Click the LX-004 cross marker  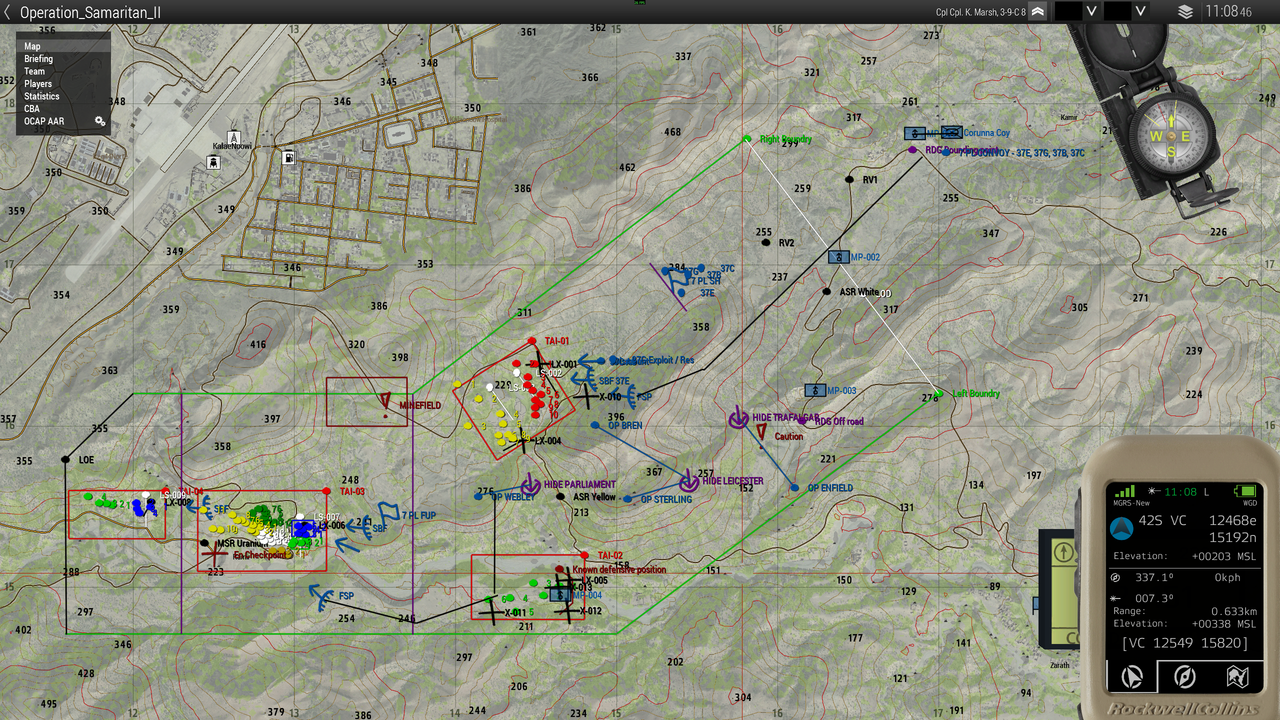521,440
